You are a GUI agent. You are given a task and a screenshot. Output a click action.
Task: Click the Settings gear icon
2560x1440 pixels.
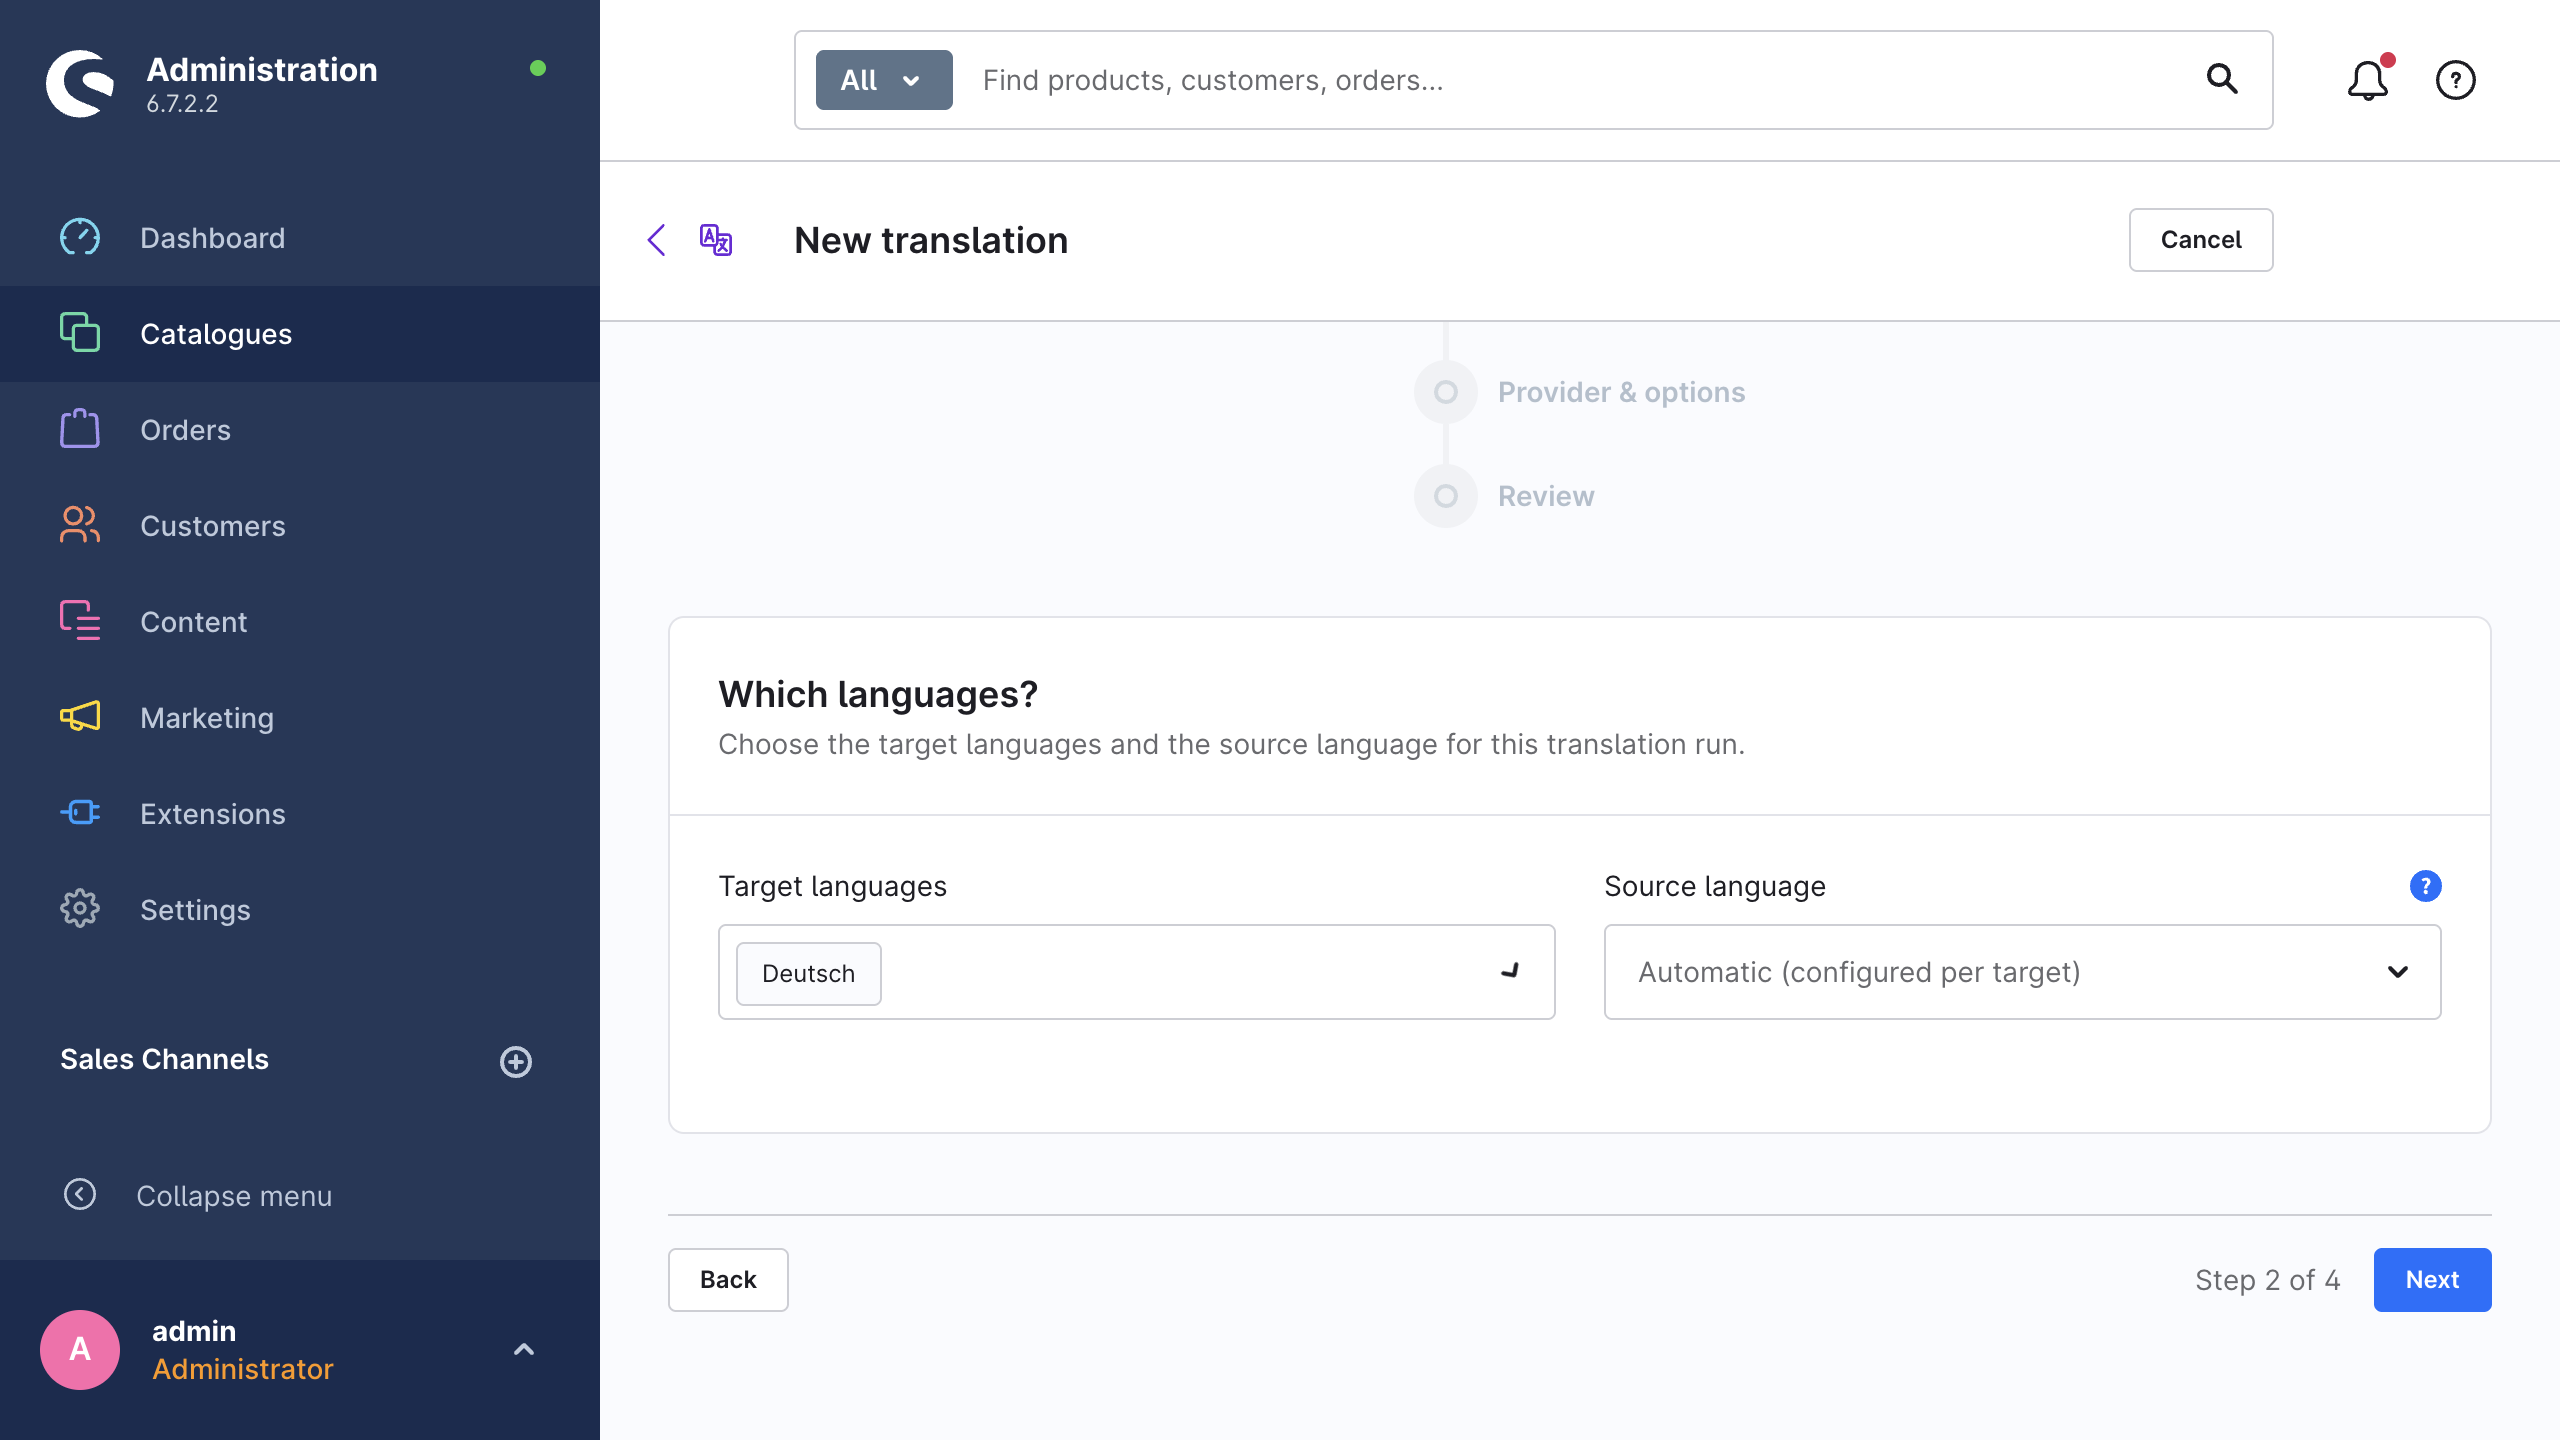80,909
